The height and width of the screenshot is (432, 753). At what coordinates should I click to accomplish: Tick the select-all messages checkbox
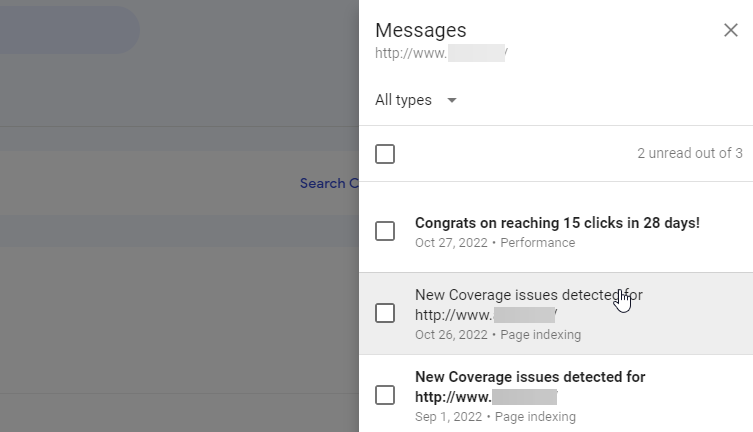(385, 154)
